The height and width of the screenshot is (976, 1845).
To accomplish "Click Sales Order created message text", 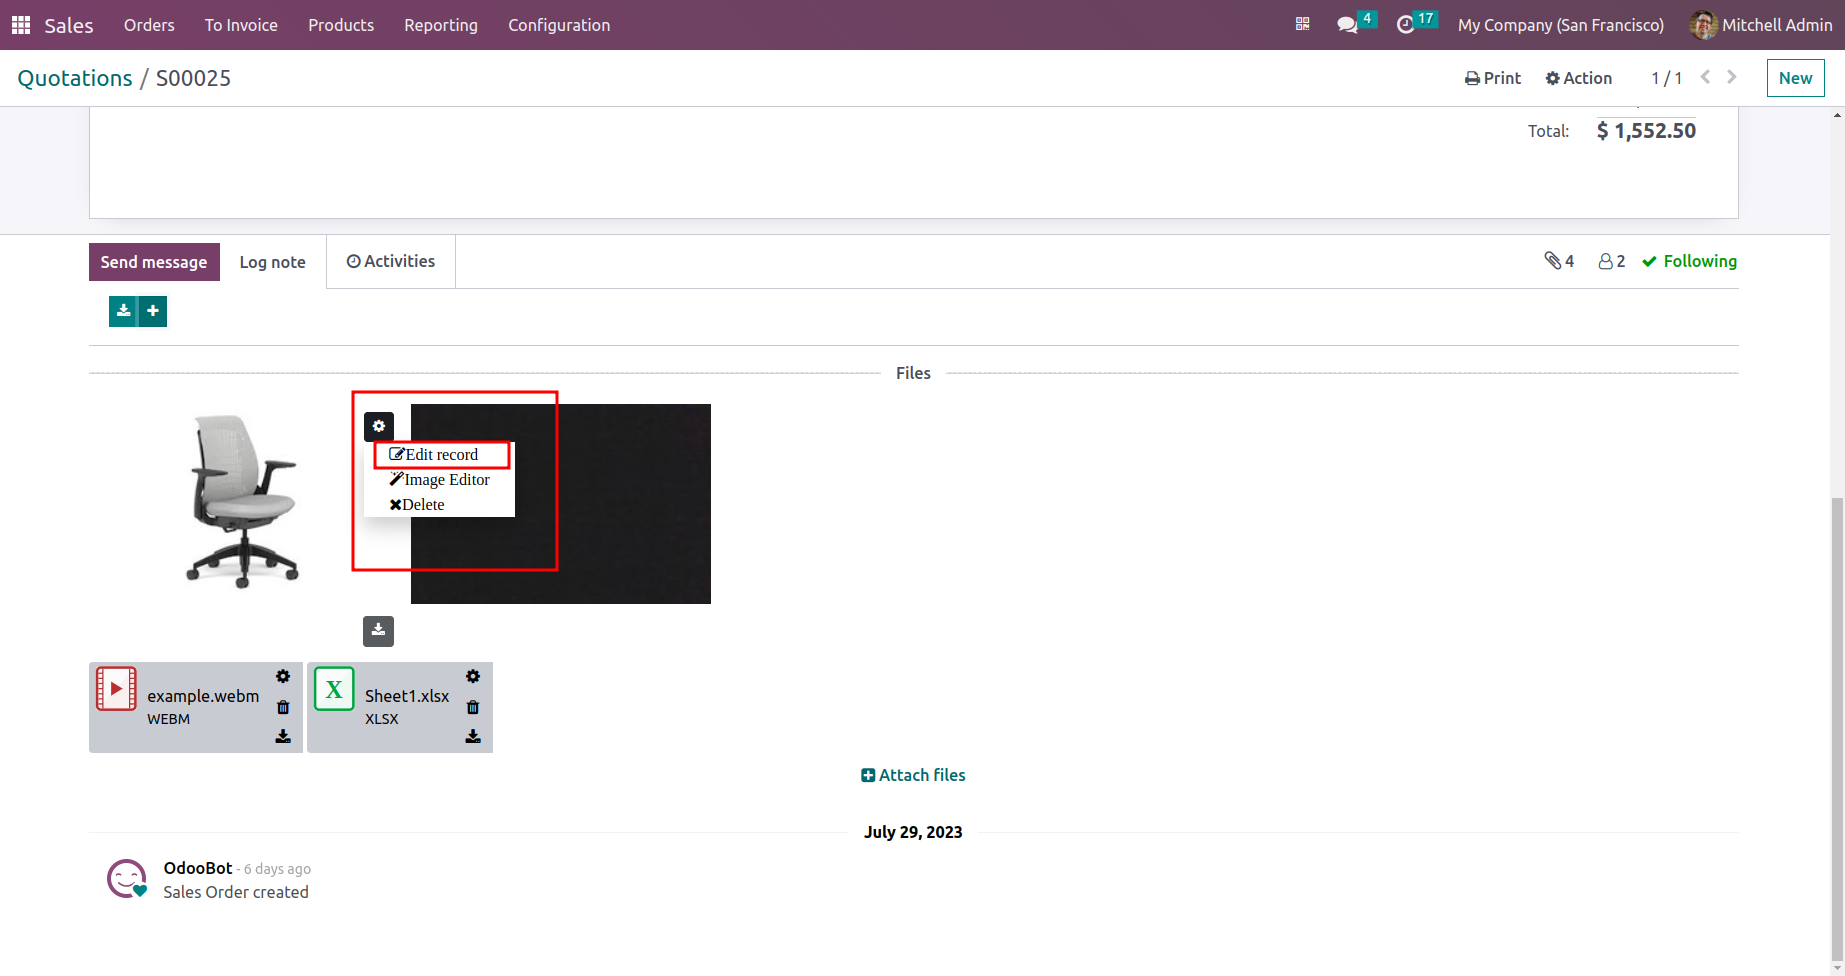I will pos(236,892).
